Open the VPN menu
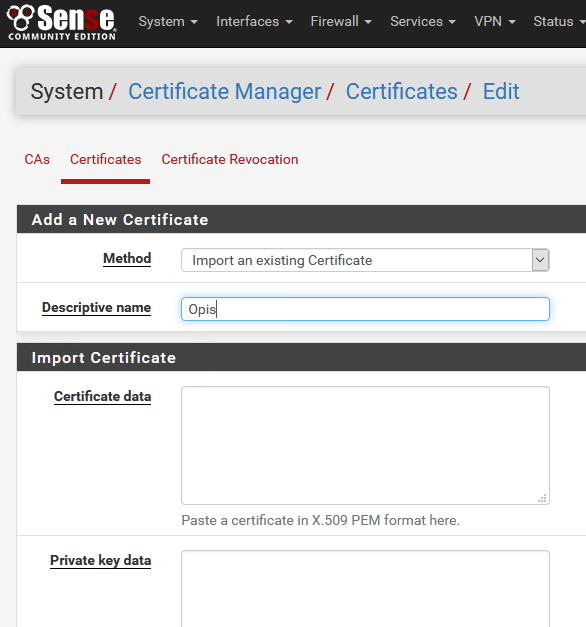This screenshot has width=586, height=627. pos(495,22)
